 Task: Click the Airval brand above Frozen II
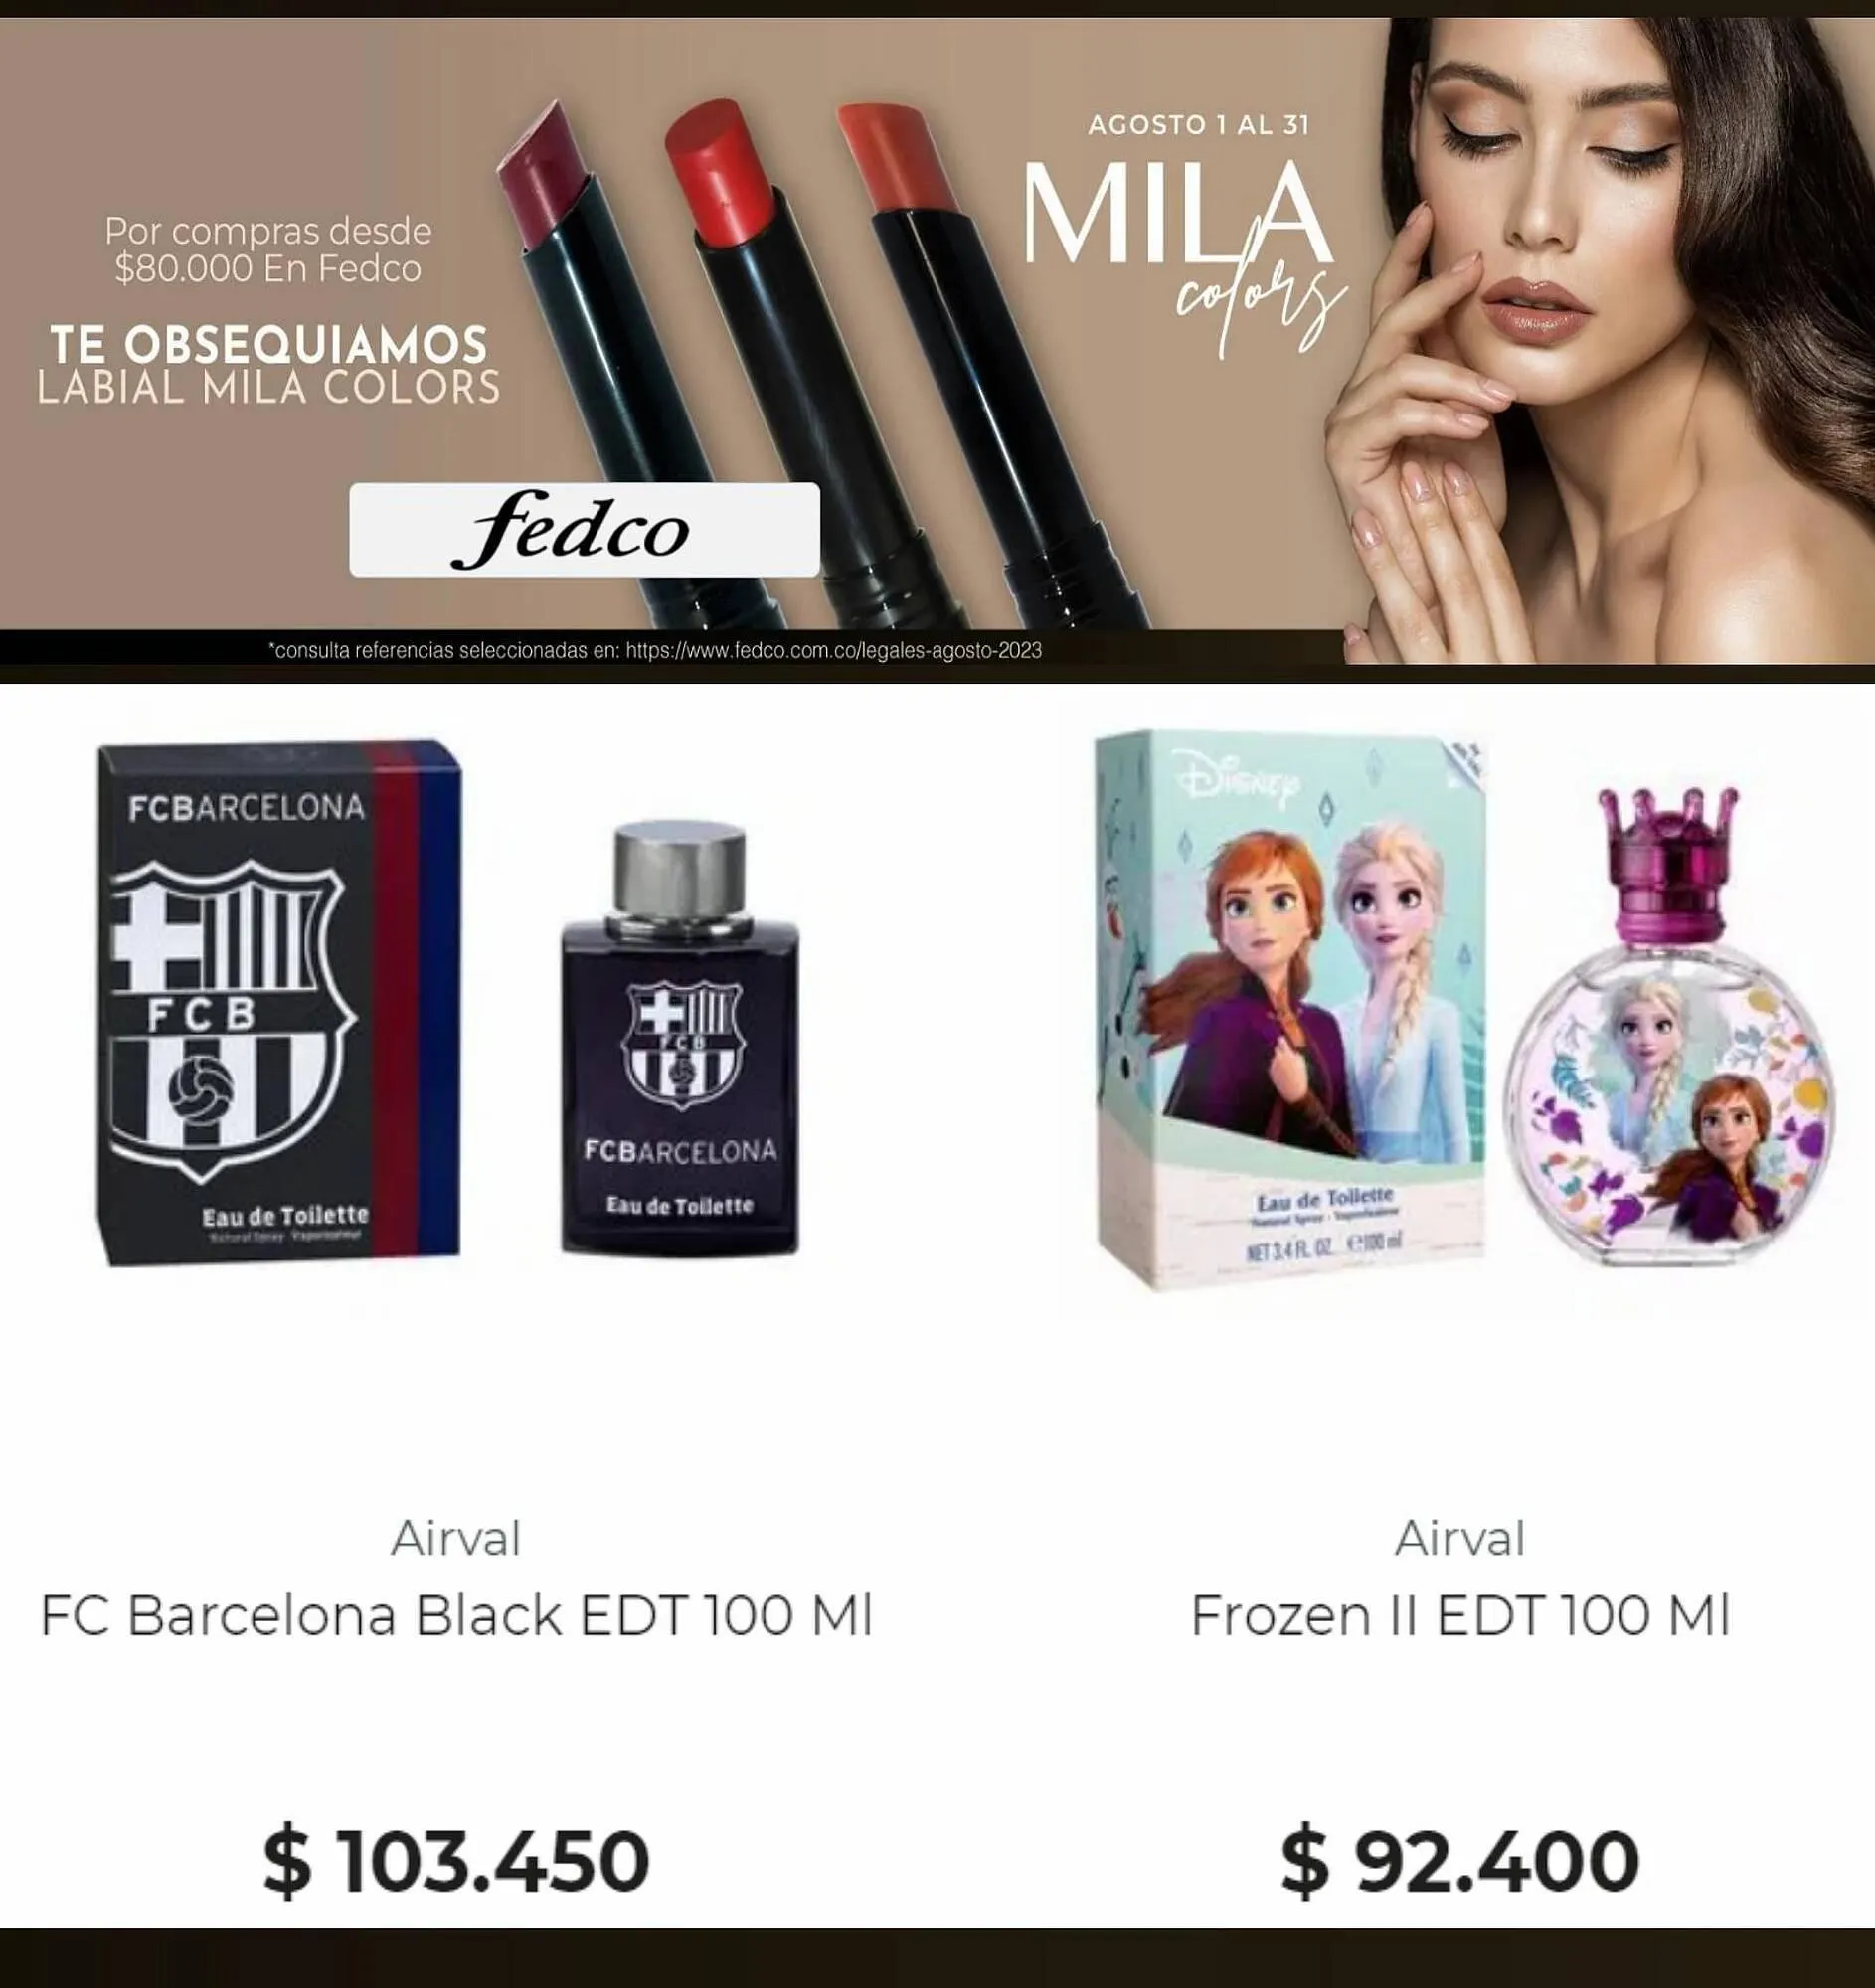(1460, 1538)
